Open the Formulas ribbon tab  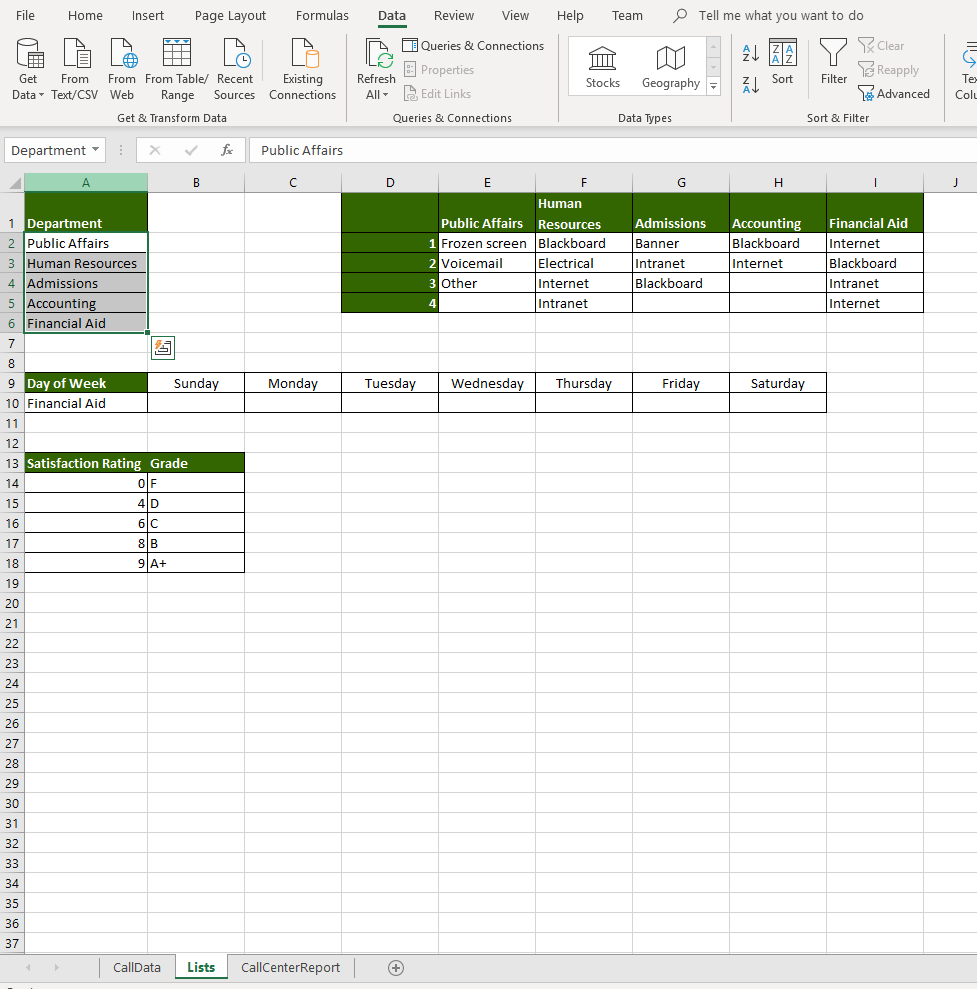322,15
